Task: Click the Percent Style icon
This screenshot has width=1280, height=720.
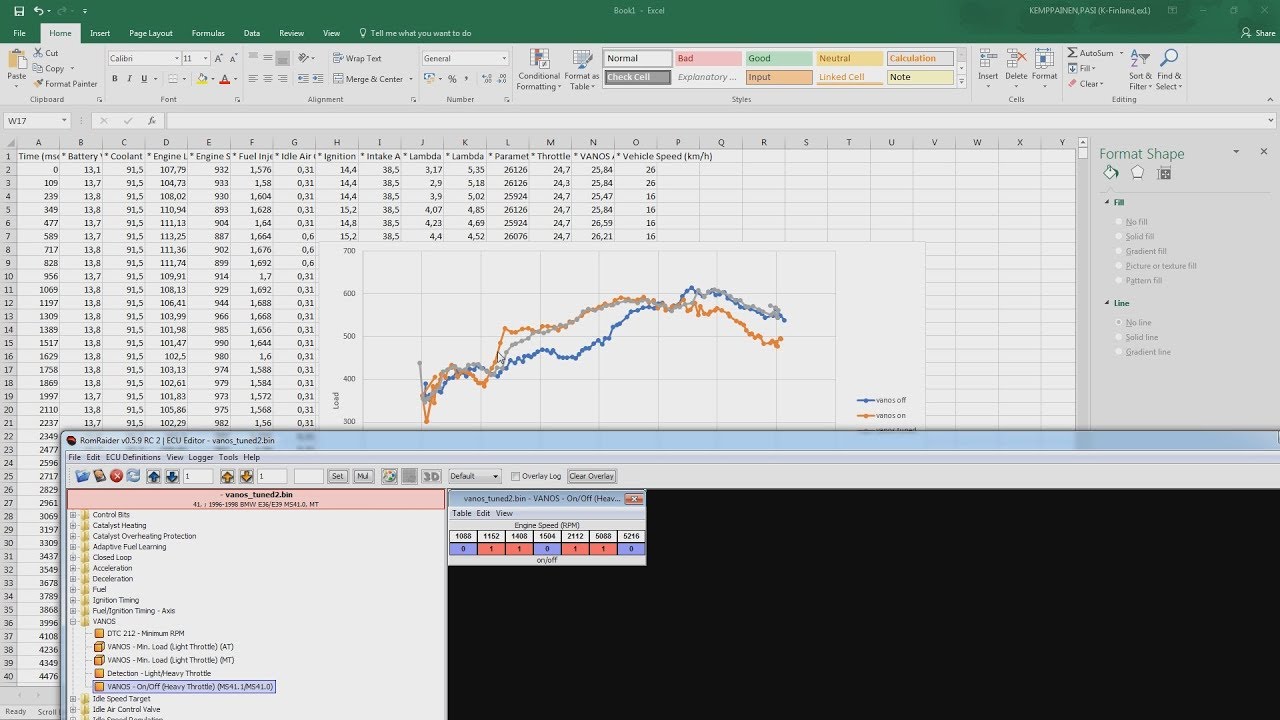Action: 452,79
